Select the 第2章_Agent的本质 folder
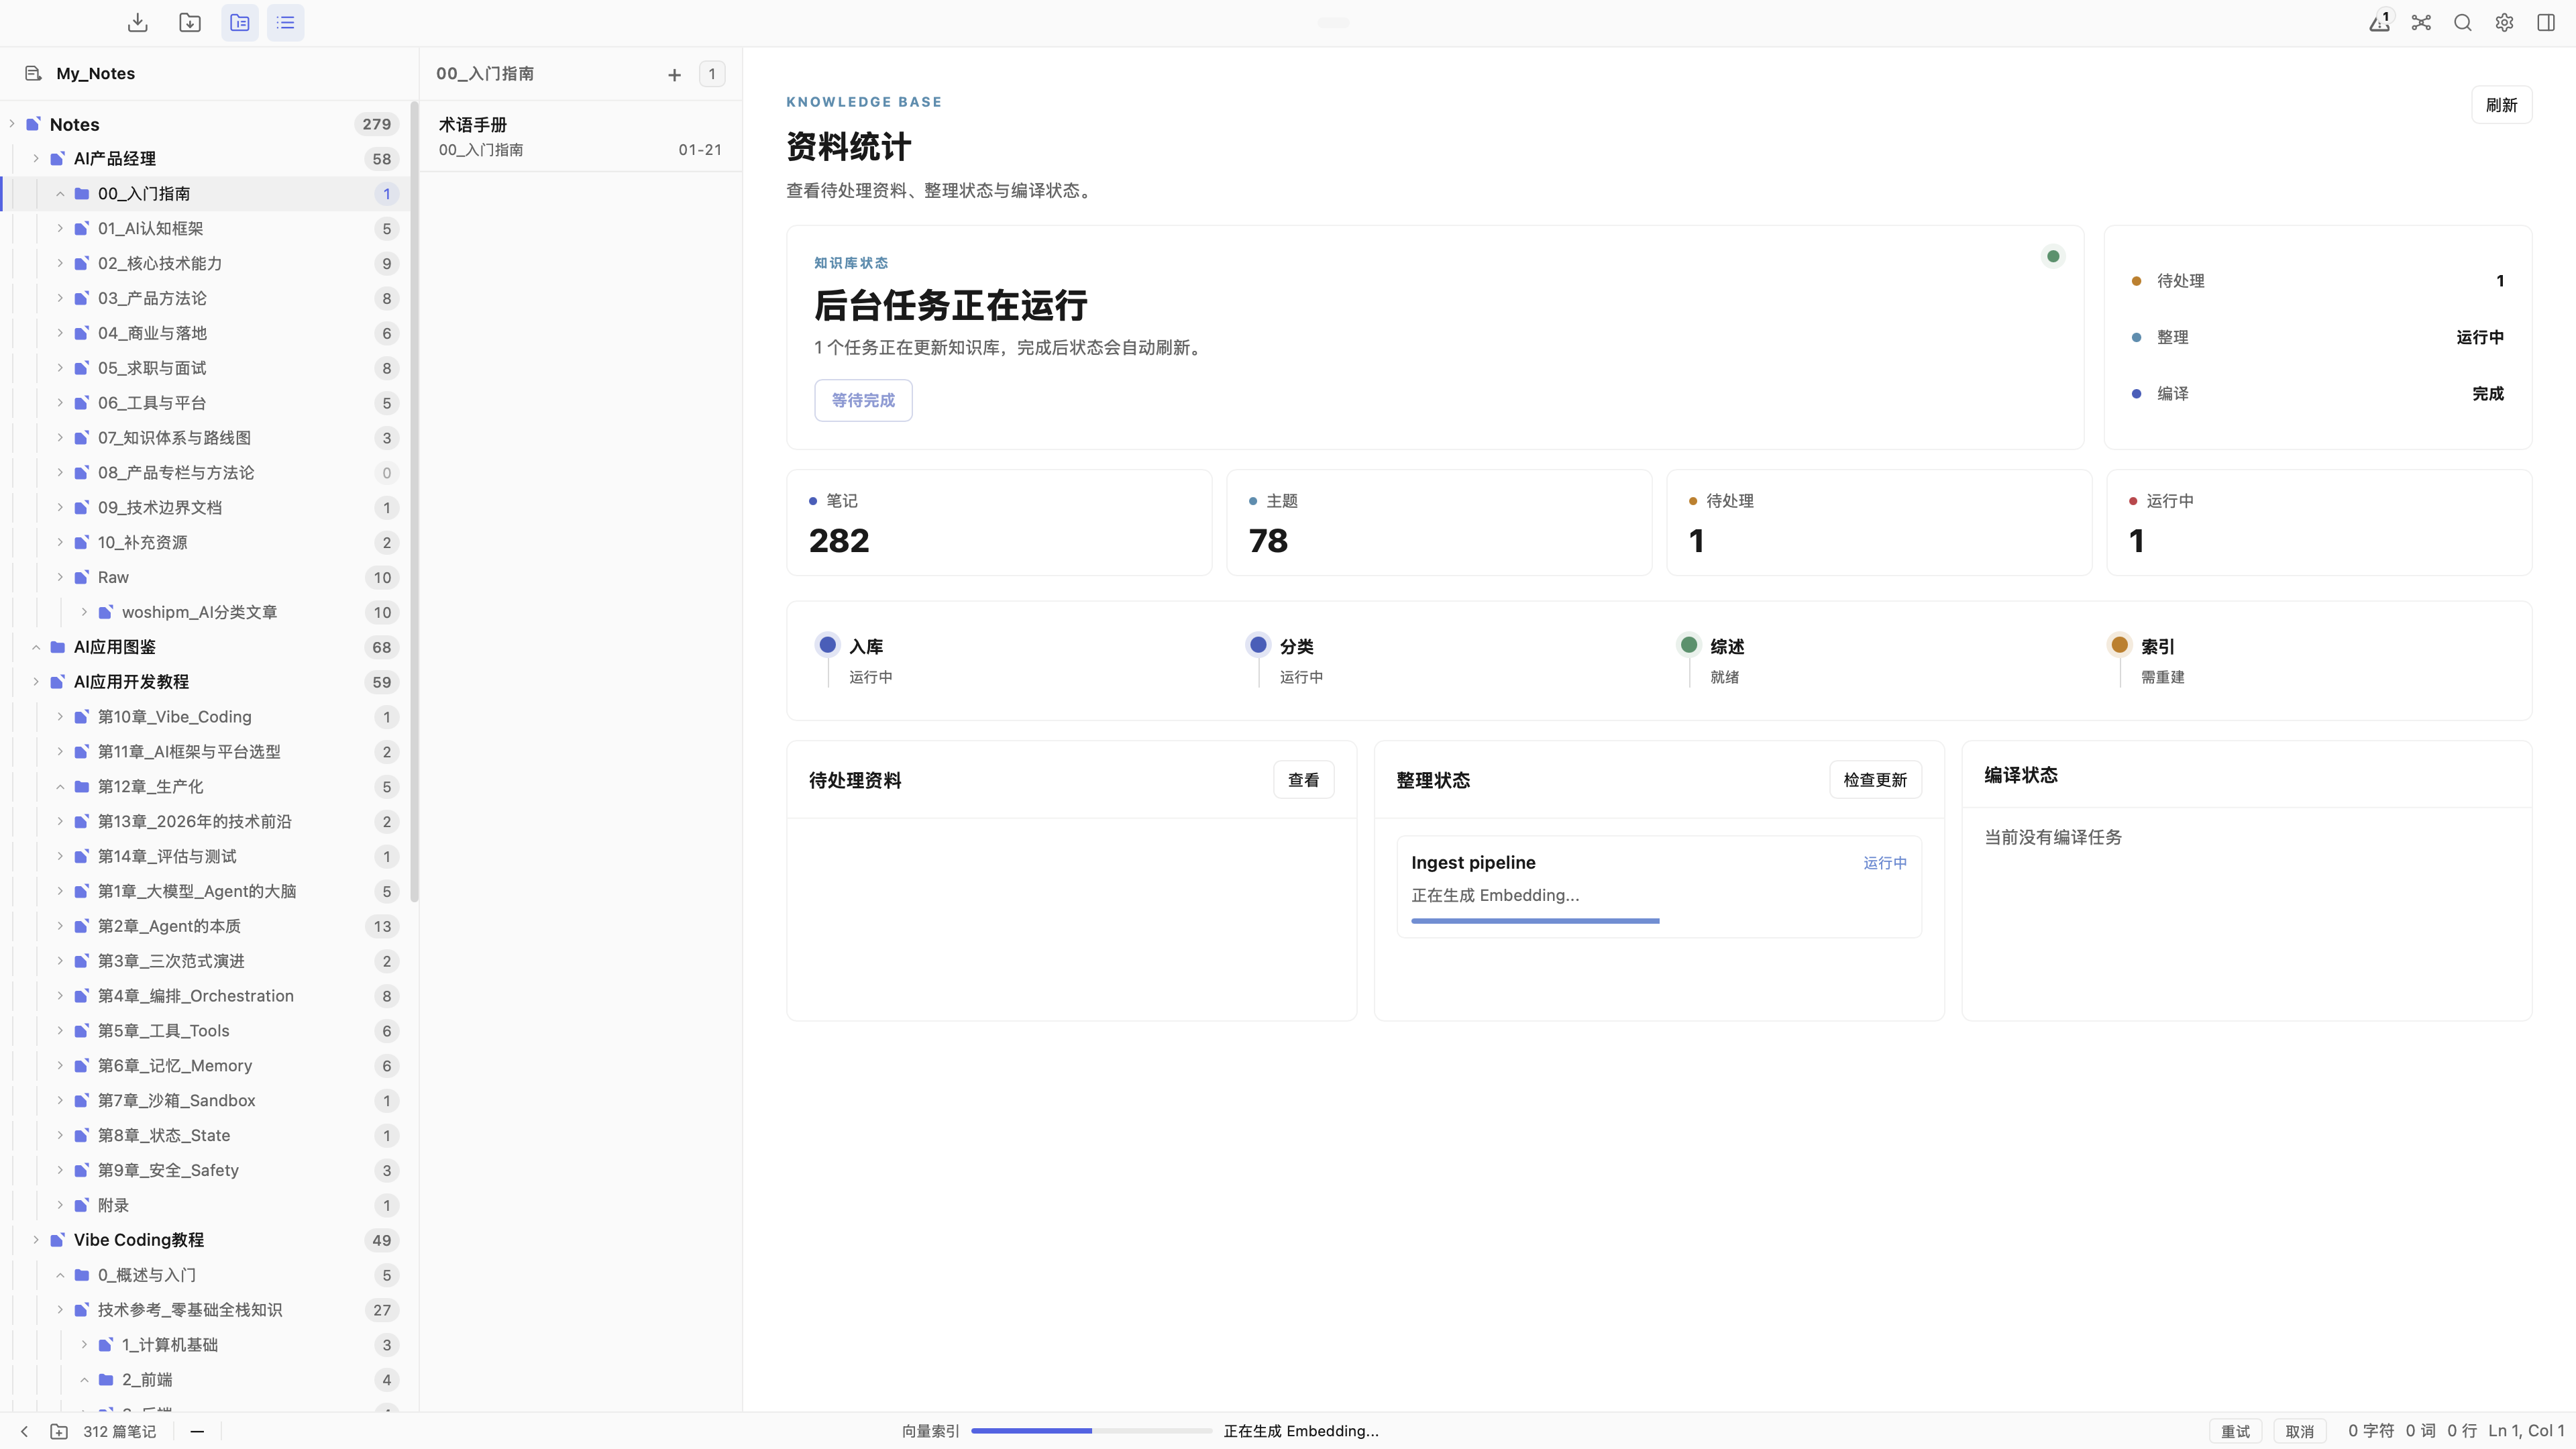 pos(205,926)
